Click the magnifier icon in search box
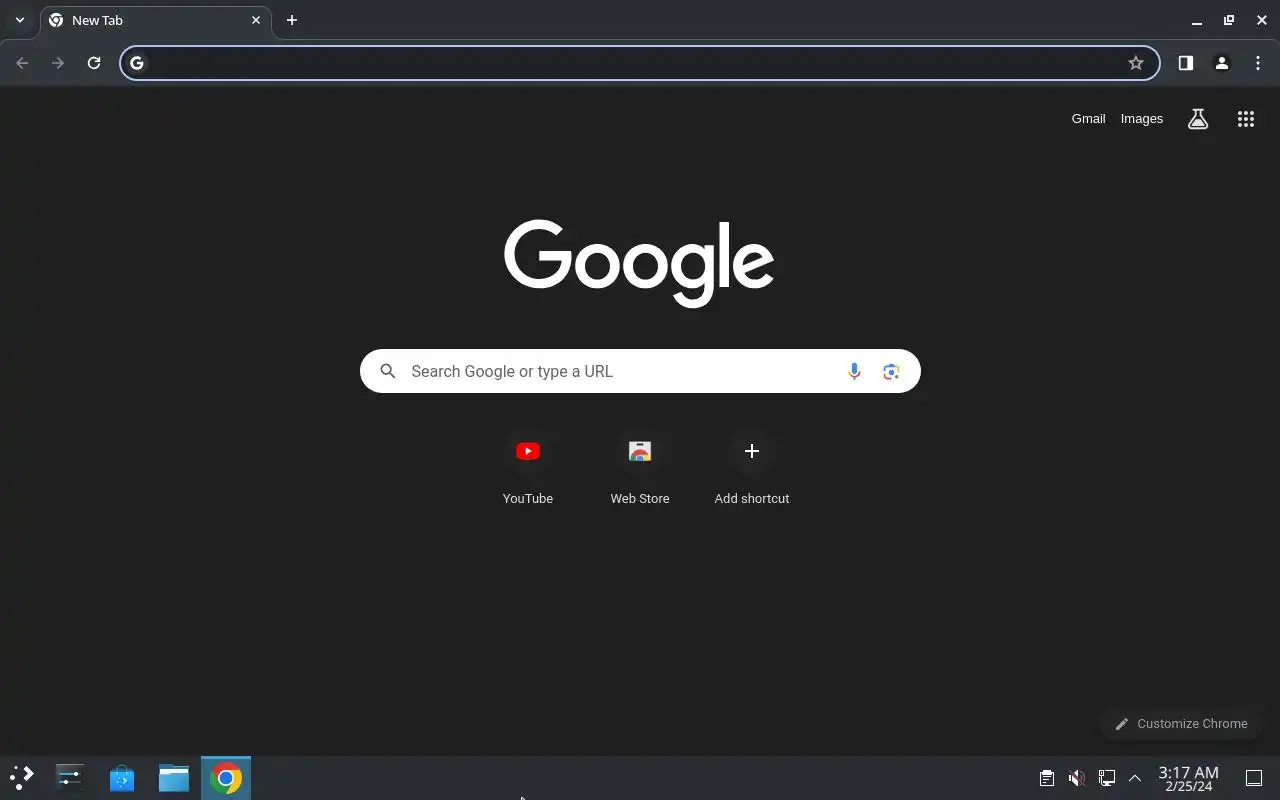The height and width of the screenshot is (800, 1280). pos(388,371)
